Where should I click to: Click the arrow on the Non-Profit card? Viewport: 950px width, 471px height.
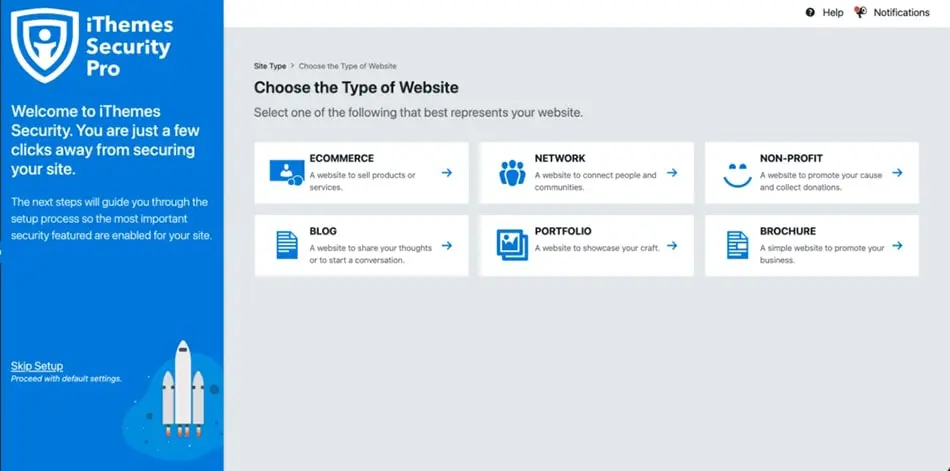pyautogui.click(x=897, y=173)
